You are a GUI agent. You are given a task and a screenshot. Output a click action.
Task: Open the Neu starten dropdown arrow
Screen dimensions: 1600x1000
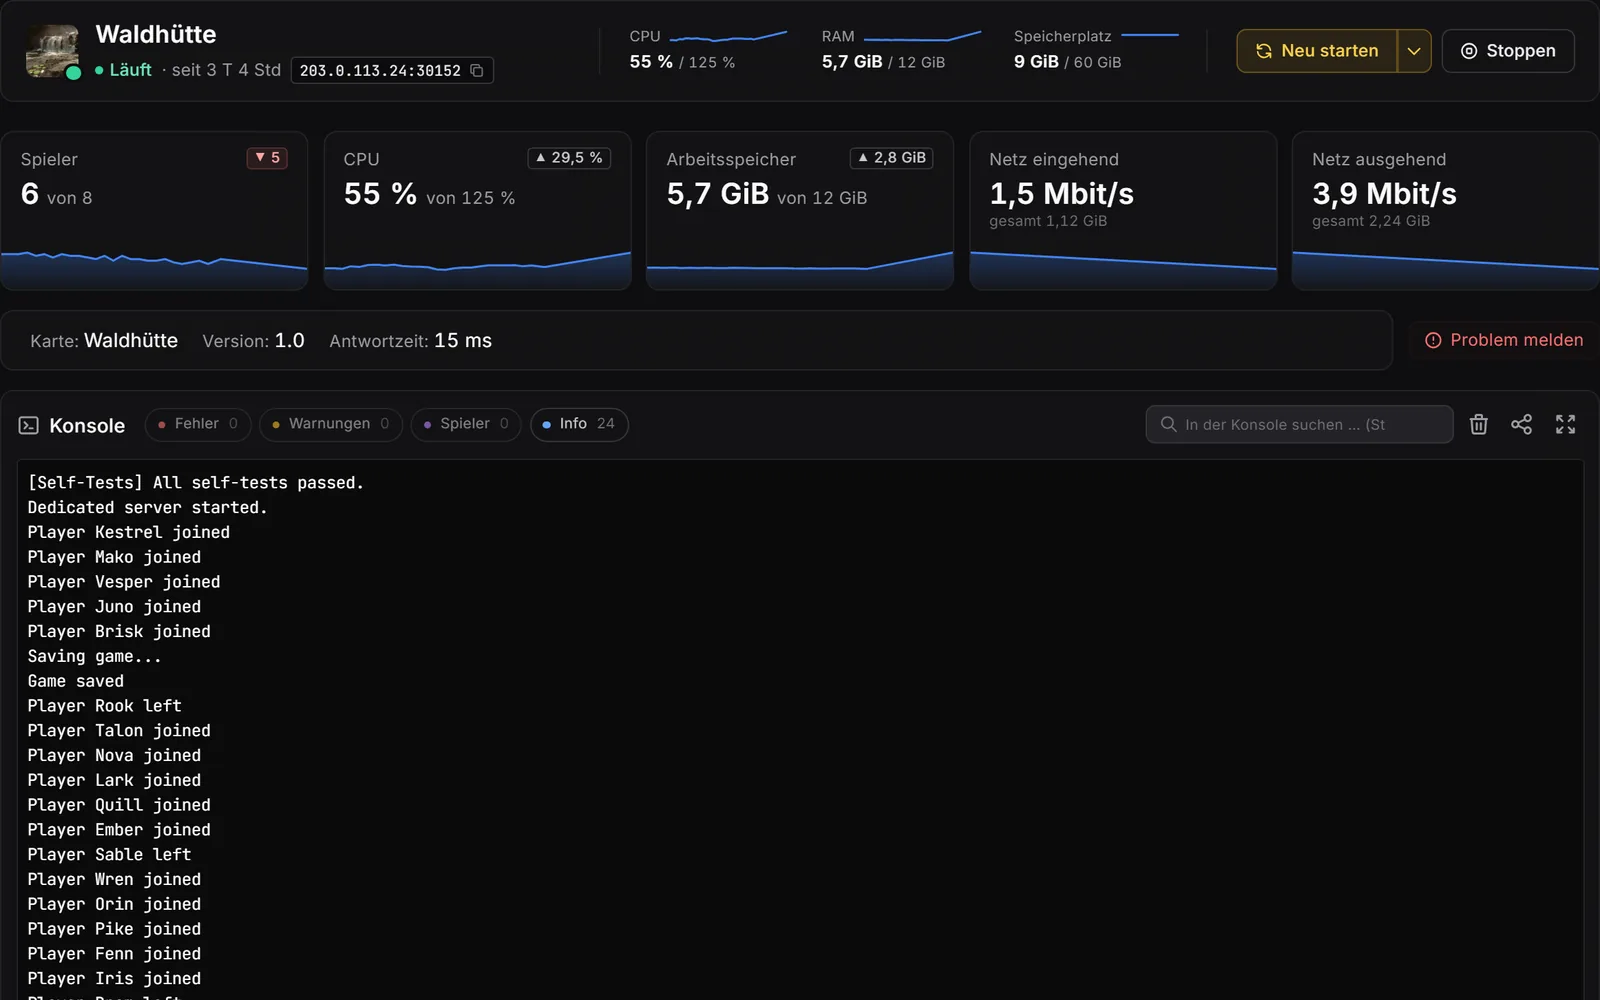[1414, 51]
